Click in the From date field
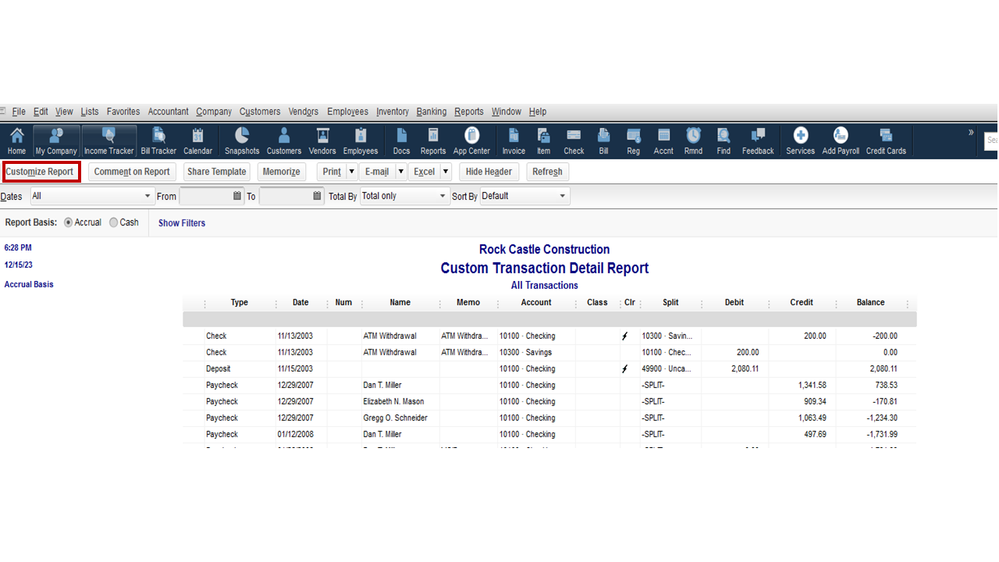The width and height of the screenshot is (999, 562). 205,196
